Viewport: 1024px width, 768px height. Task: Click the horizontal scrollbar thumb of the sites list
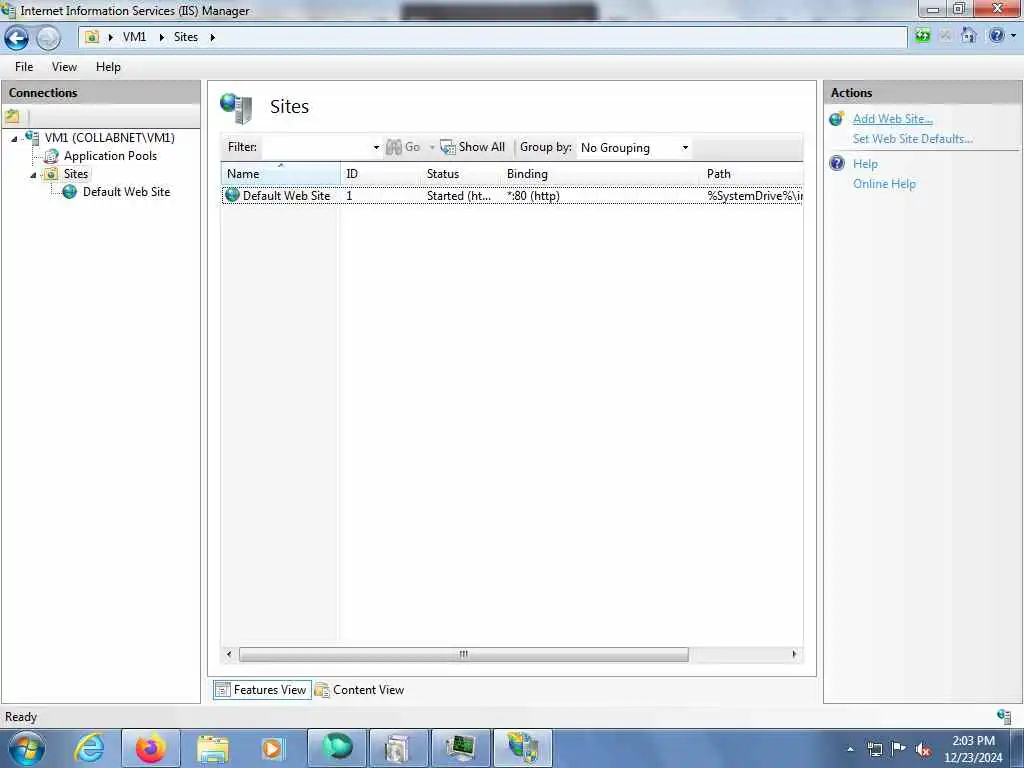pos(463,654)
